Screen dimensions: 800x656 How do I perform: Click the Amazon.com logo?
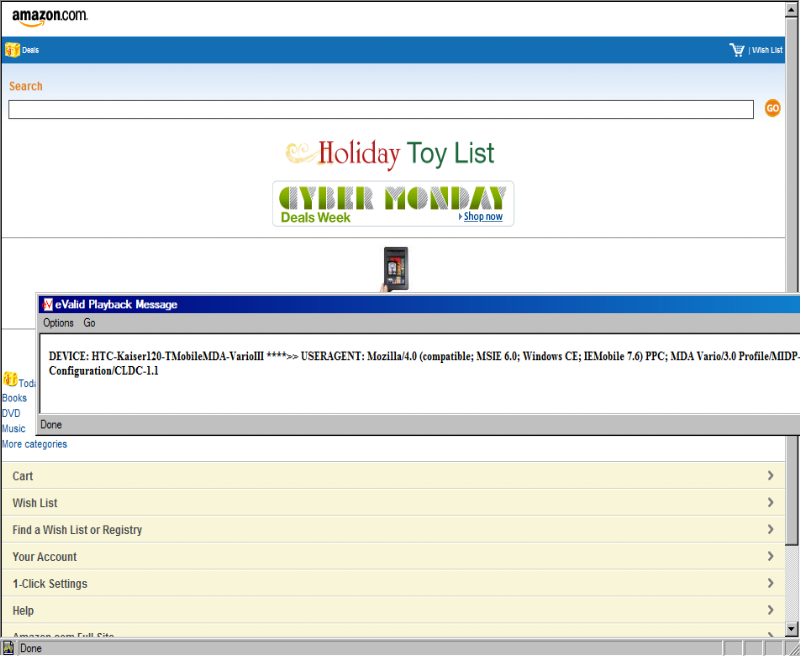click(x=49, y=17)
